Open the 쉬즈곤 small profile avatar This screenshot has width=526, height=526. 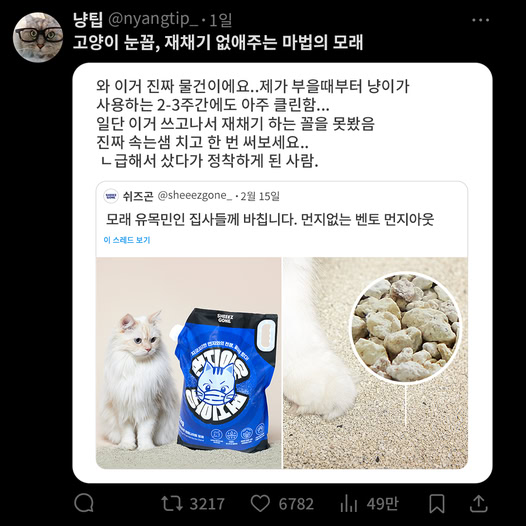[111, 196]
